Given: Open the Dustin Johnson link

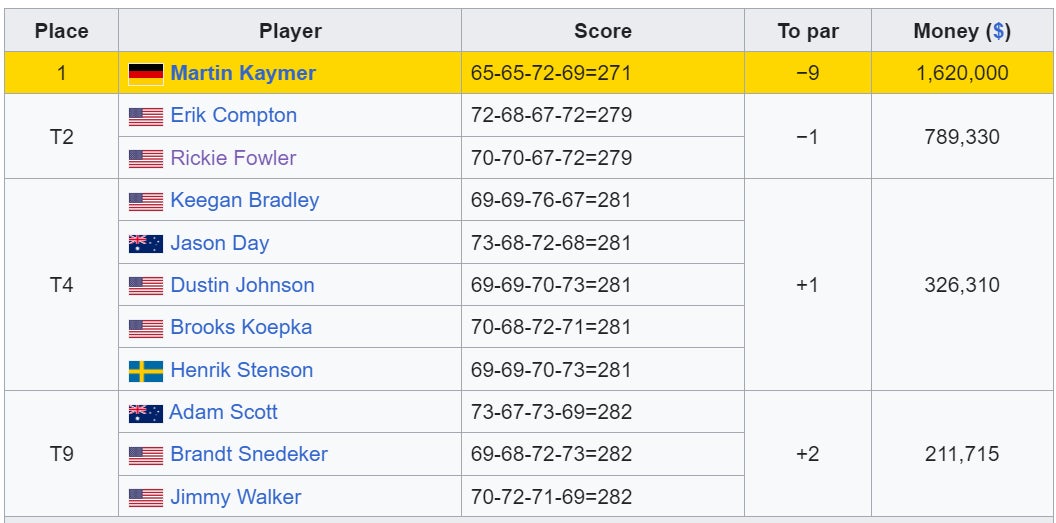Looking at the screenshot, I should click(x=242, y=285).
